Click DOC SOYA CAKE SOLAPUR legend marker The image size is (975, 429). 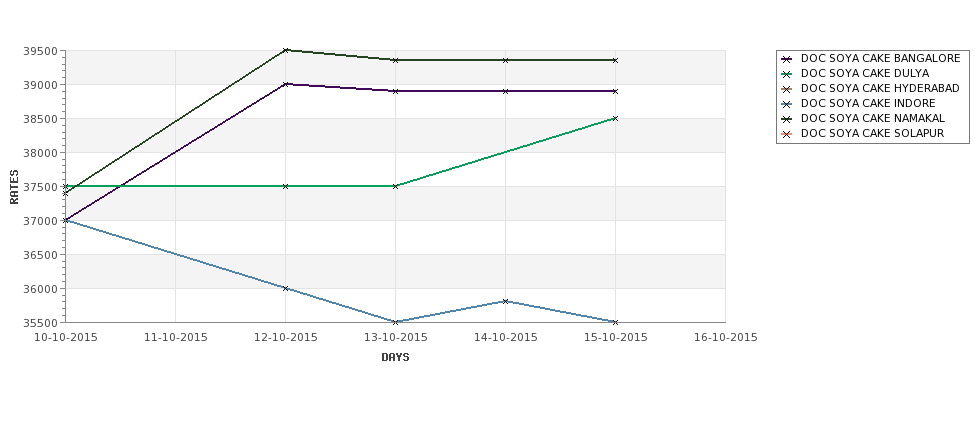pos(787,134)
